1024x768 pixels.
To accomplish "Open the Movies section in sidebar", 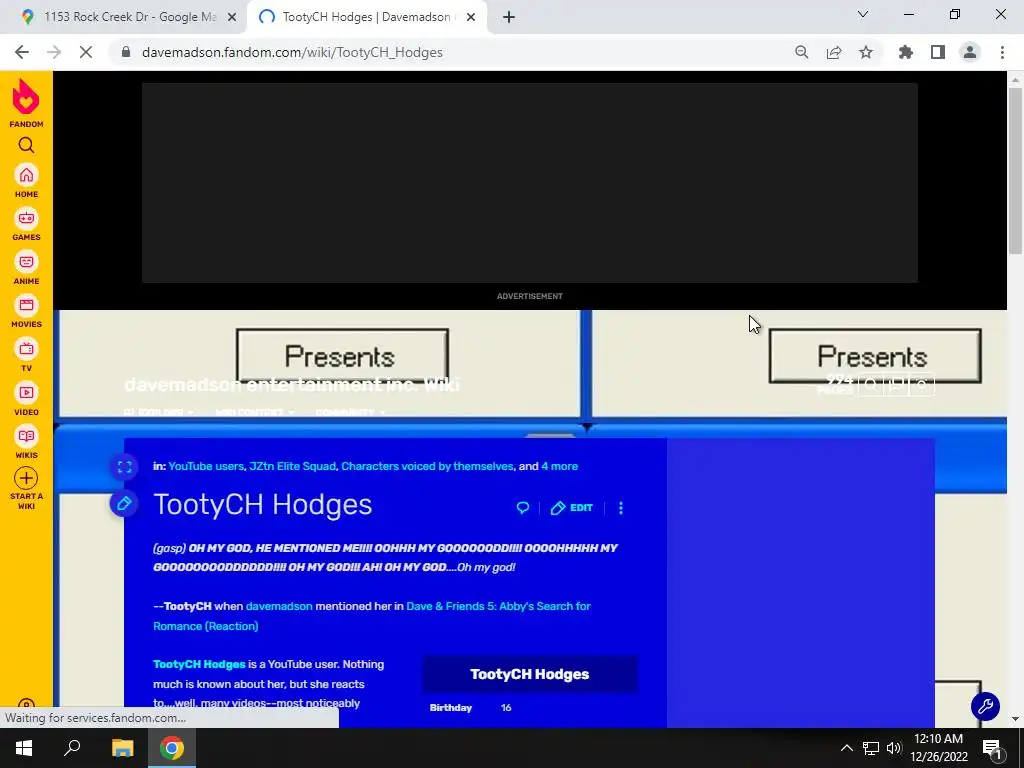I will click(26, 311).
